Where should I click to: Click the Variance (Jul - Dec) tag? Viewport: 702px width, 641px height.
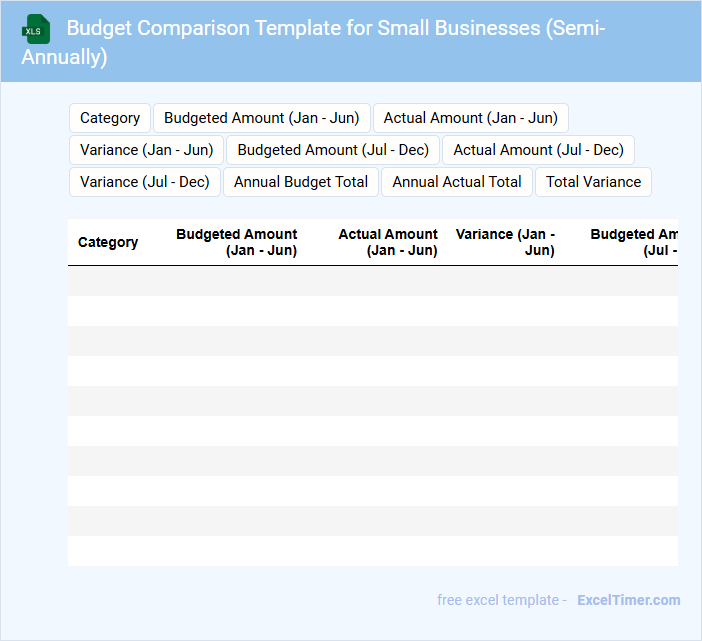pos(144,182)
